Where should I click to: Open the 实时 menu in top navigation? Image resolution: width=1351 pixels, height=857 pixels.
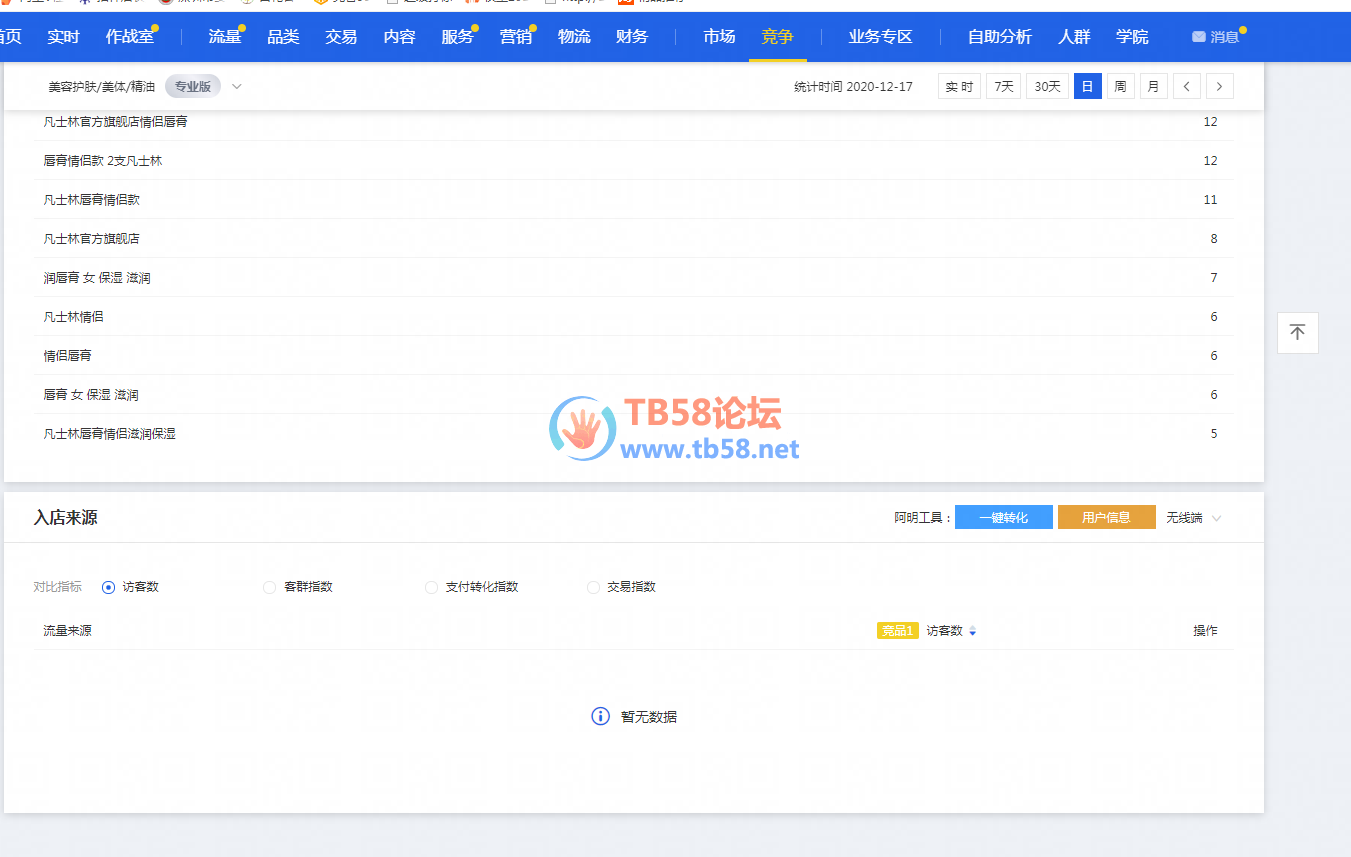(63, 37)
